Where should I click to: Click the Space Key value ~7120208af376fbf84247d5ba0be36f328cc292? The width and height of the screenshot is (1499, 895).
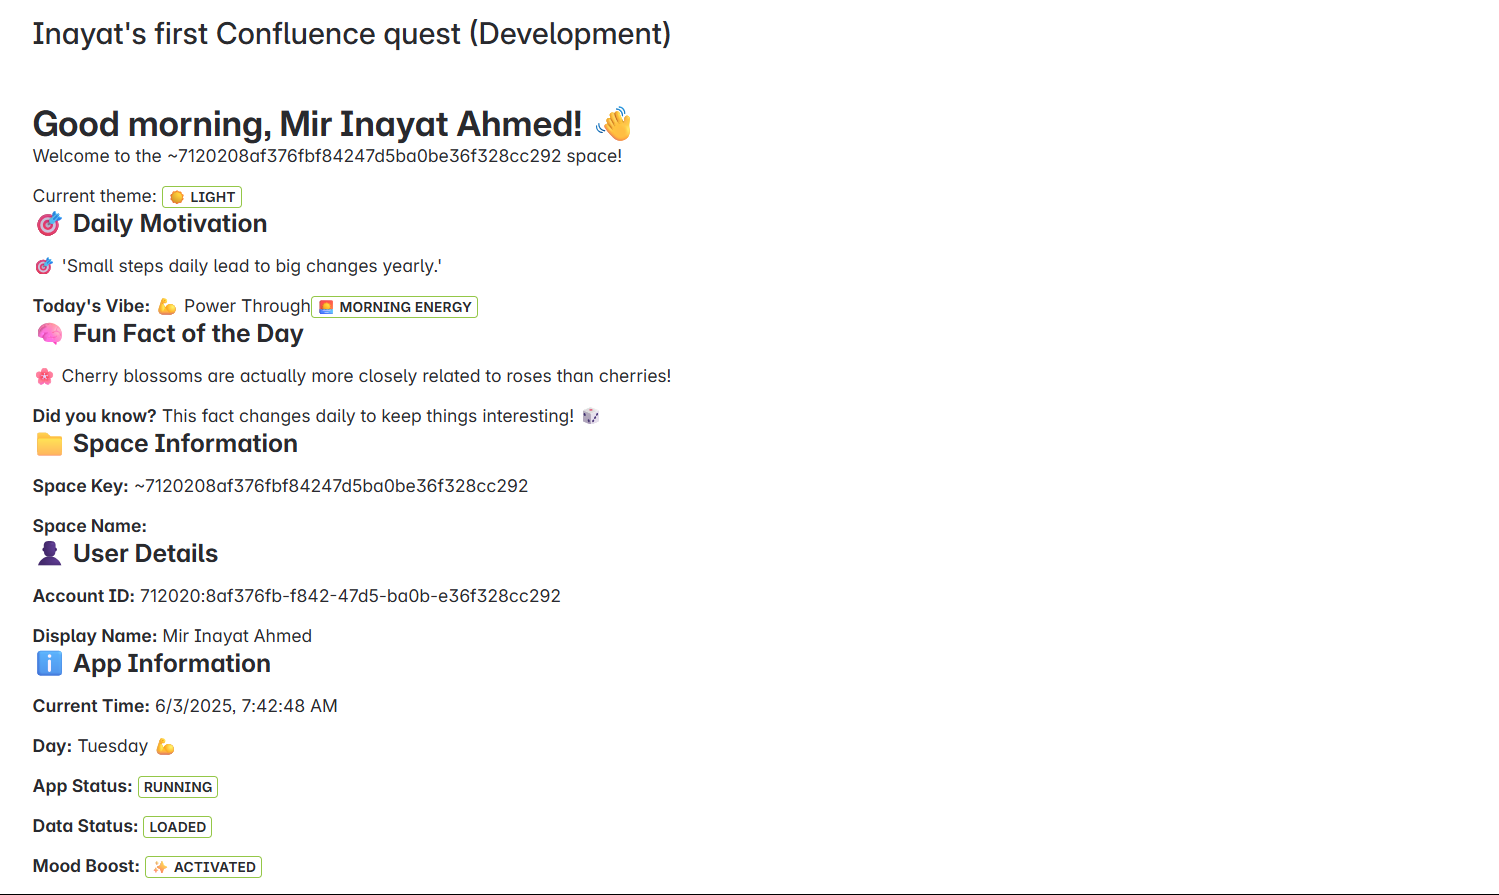331,486
